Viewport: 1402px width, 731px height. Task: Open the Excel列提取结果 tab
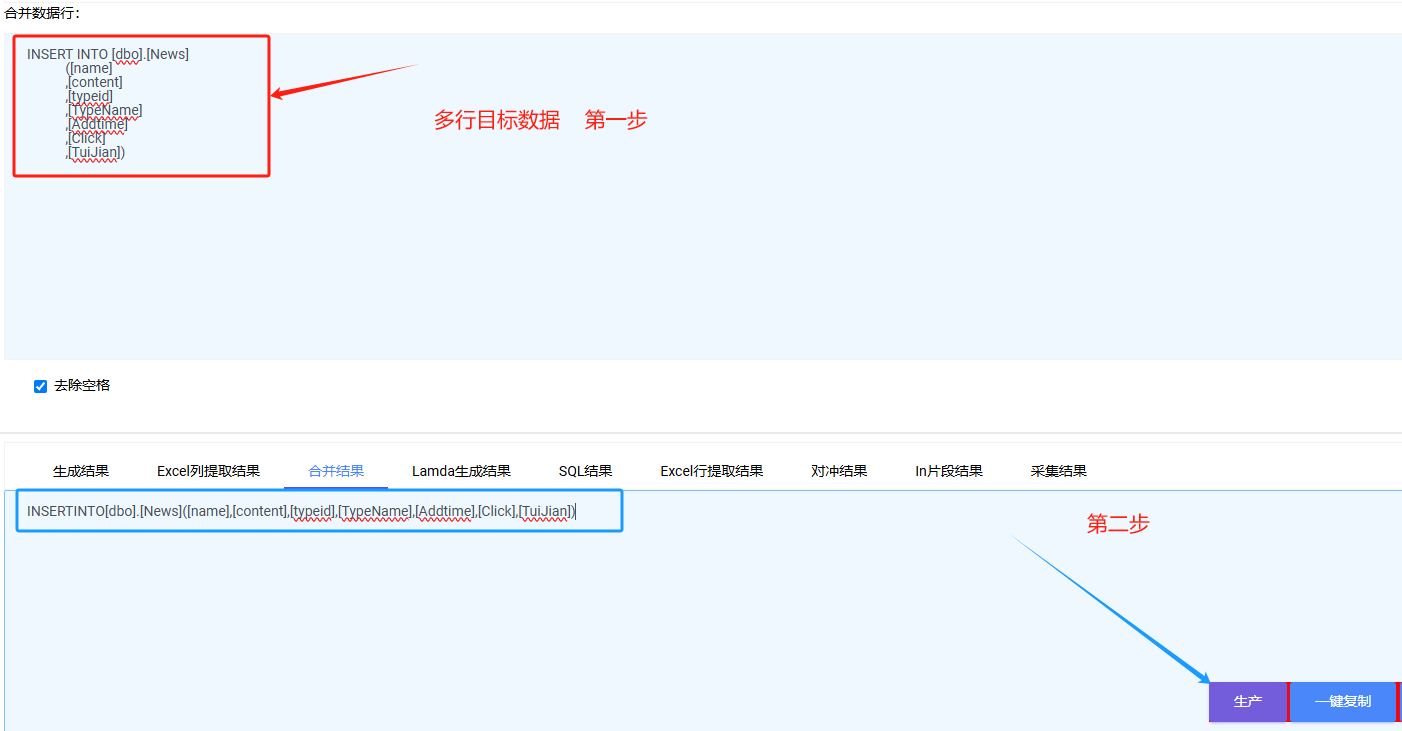[208, 471]
